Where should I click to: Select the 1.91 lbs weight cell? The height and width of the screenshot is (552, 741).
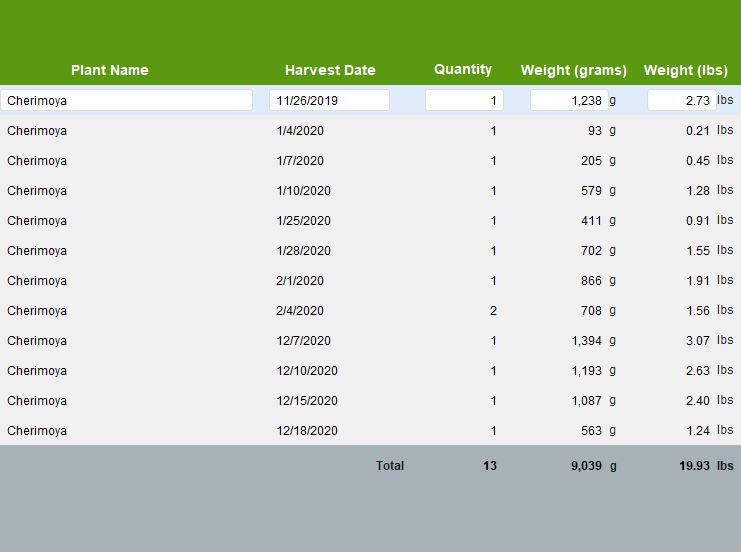[x=698, y=281]
